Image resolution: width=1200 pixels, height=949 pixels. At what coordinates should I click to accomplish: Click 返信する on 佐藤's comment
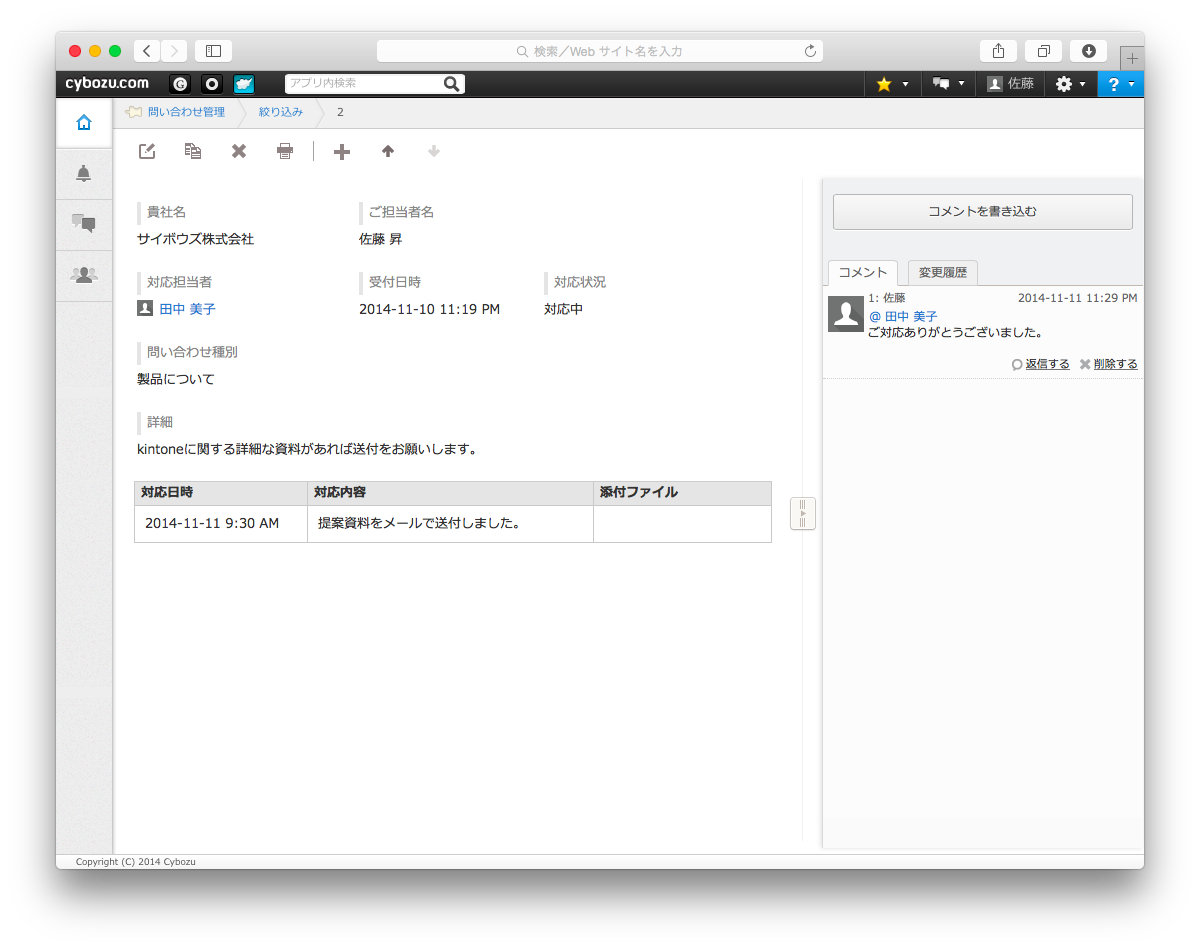[1047, 364]
